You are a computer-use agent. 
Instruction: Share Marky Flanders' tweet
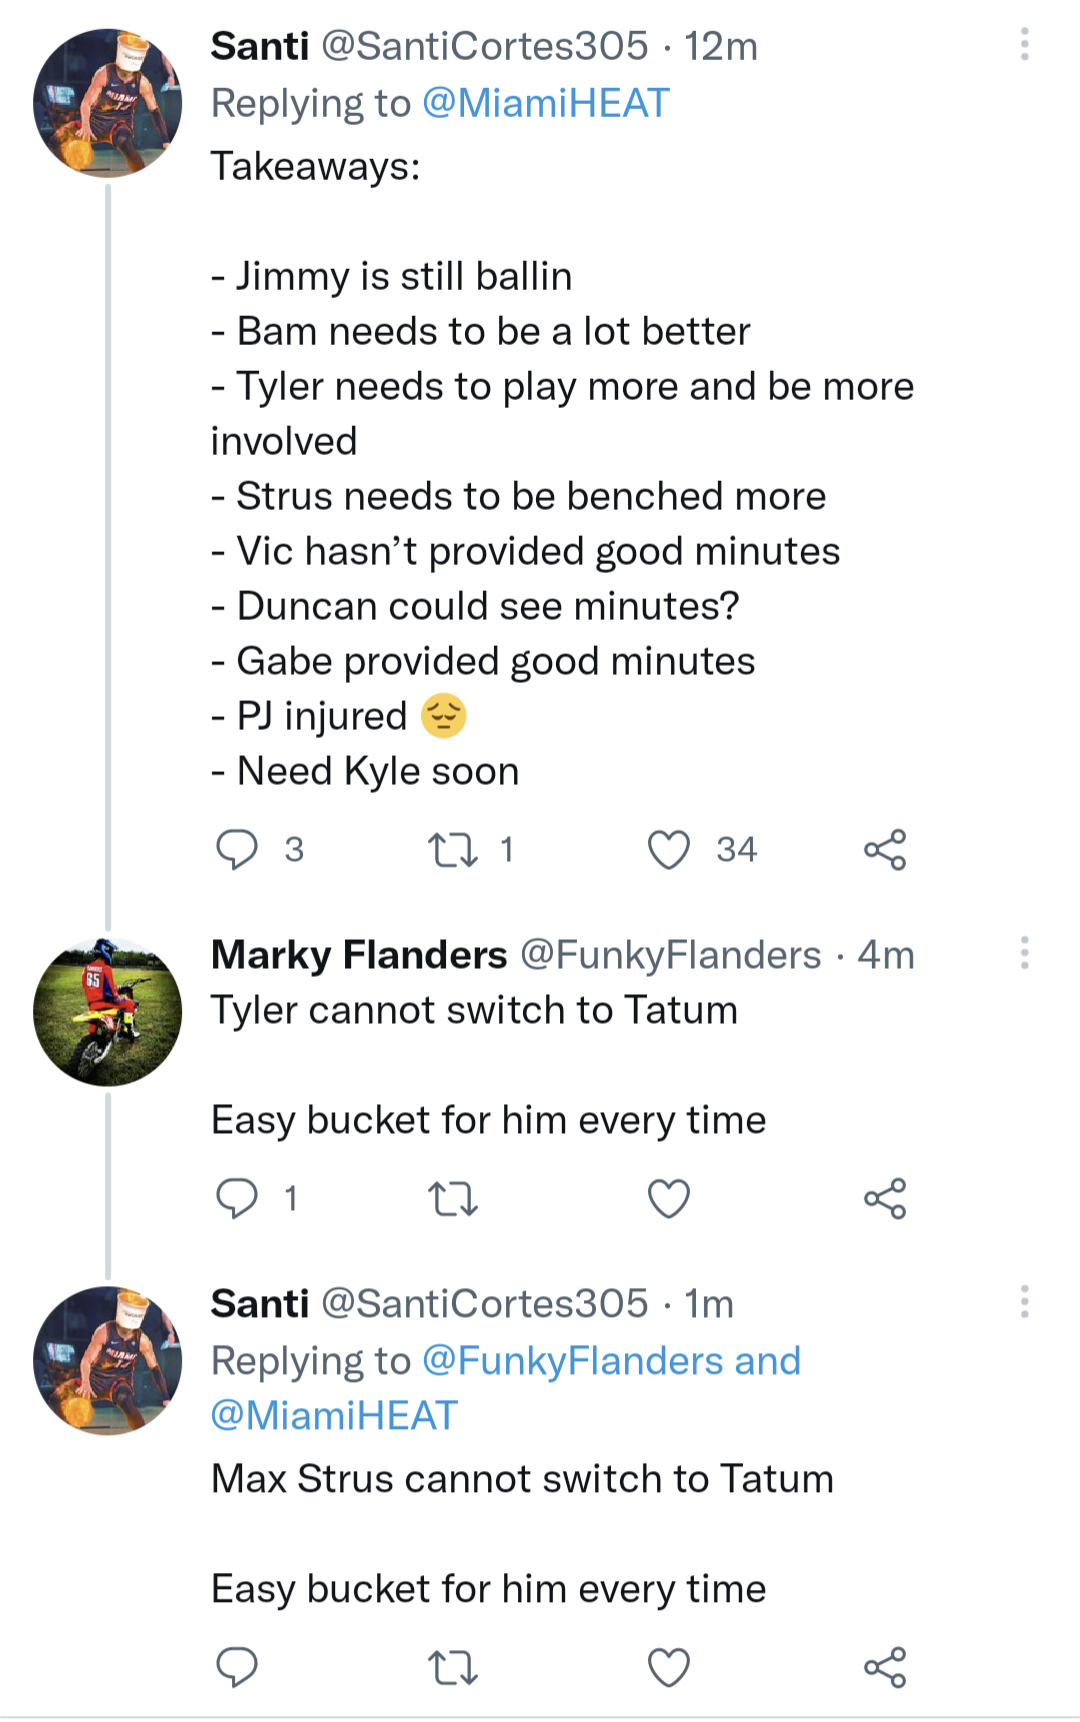(885, 1198)
